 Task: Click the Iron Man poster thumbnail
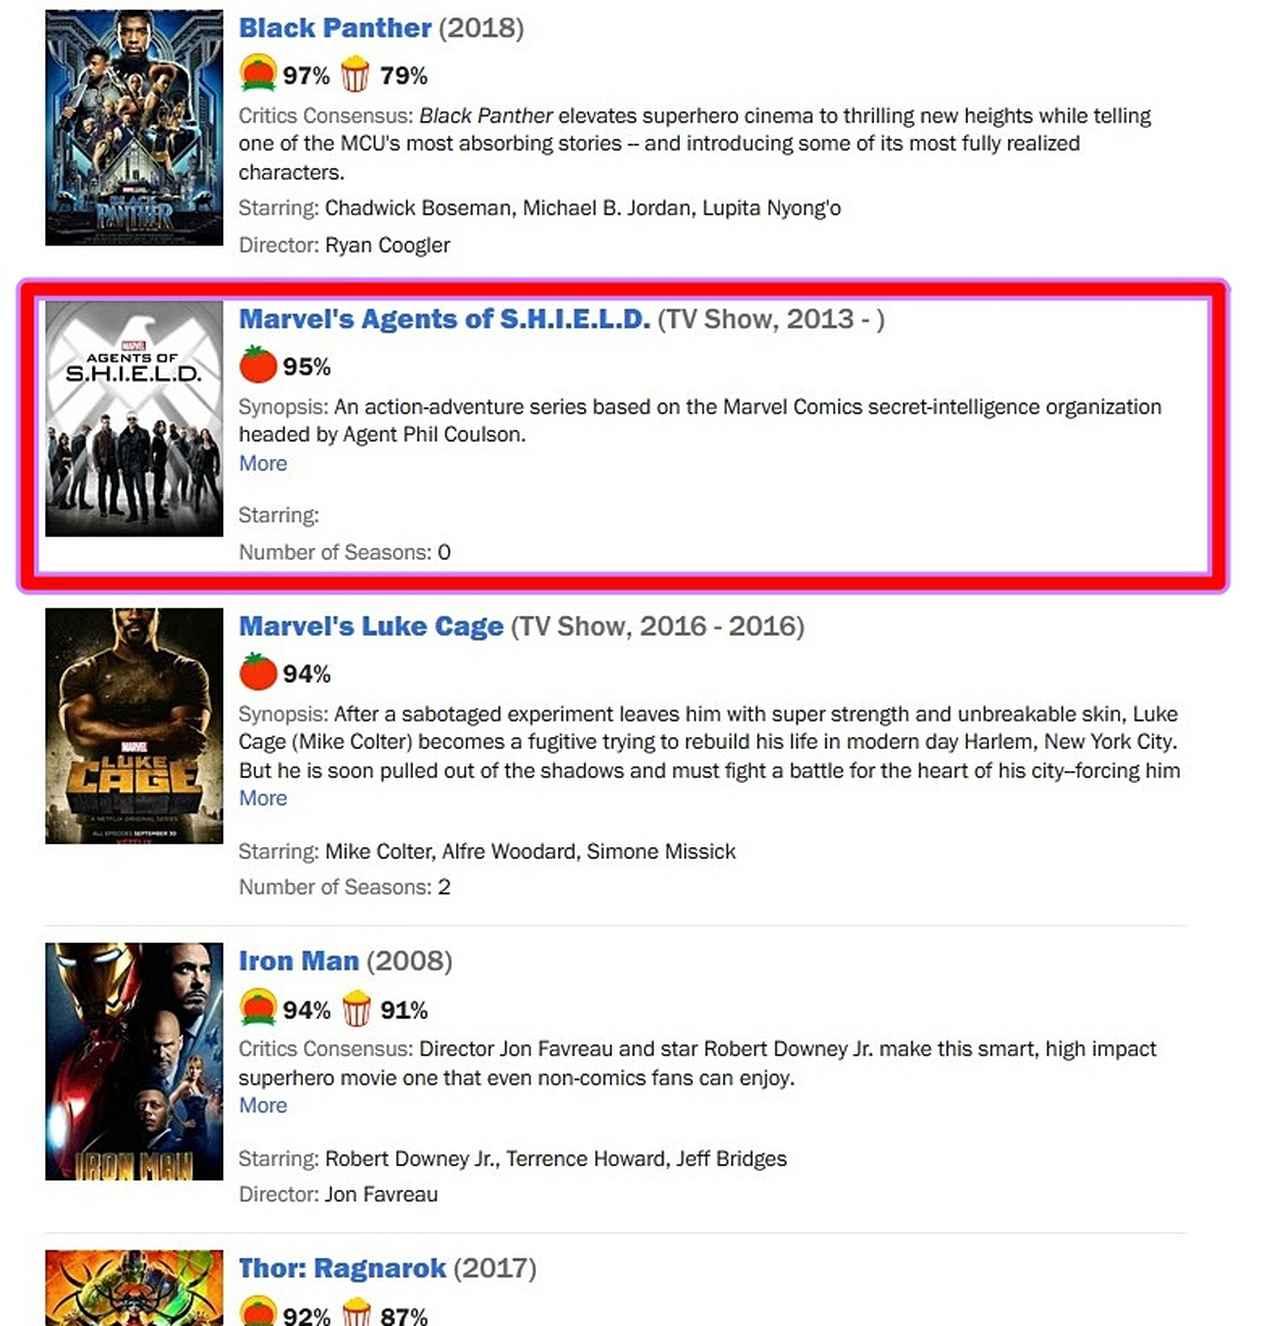tap(134, 1061)
